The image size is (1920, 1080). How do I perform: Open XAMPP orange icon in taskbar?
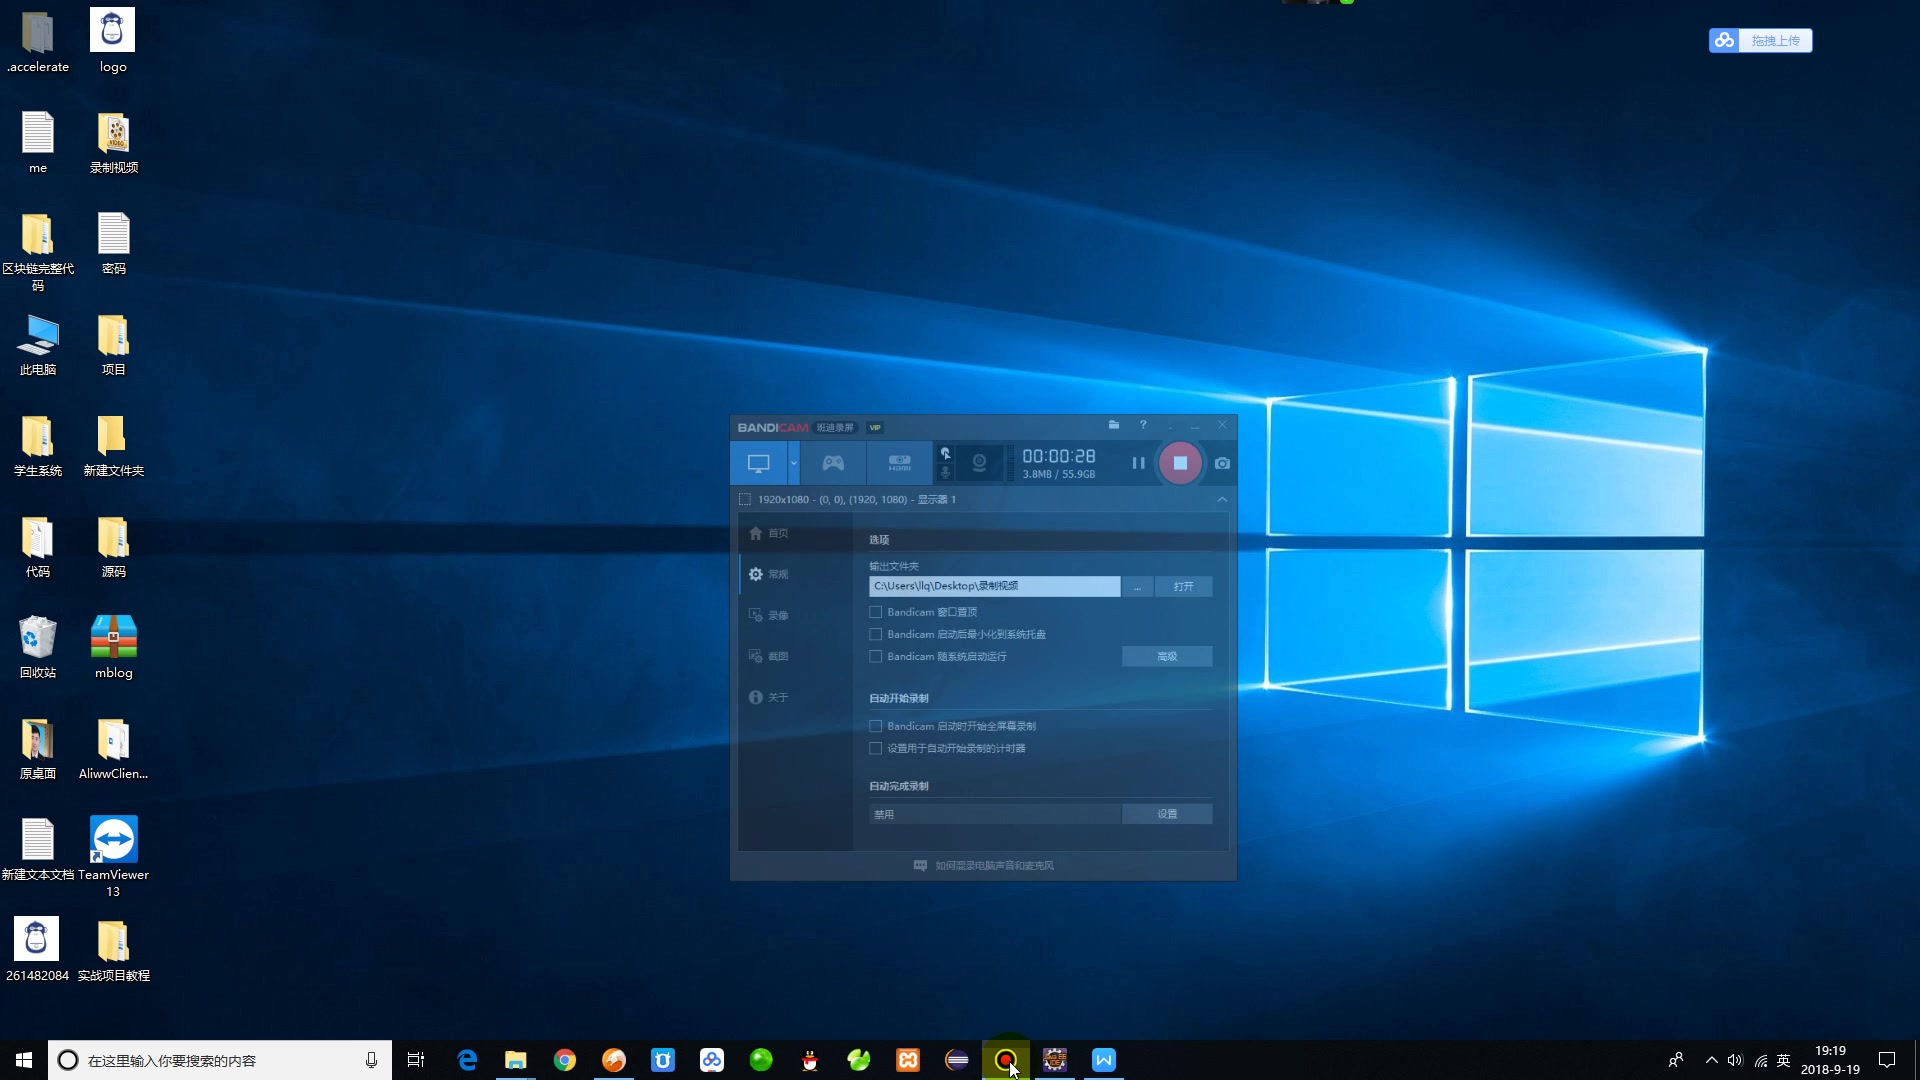pyautogui.click(x=908, y=1060)
